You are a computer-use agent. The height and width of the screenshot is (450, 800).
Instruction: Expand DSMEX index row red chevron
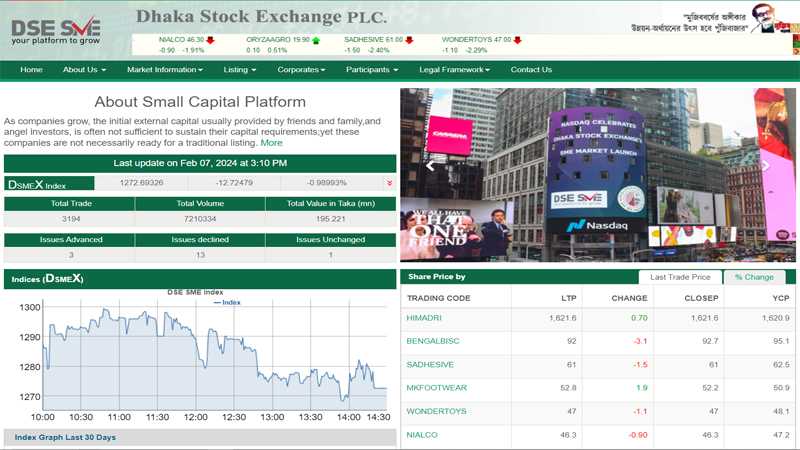389,183
